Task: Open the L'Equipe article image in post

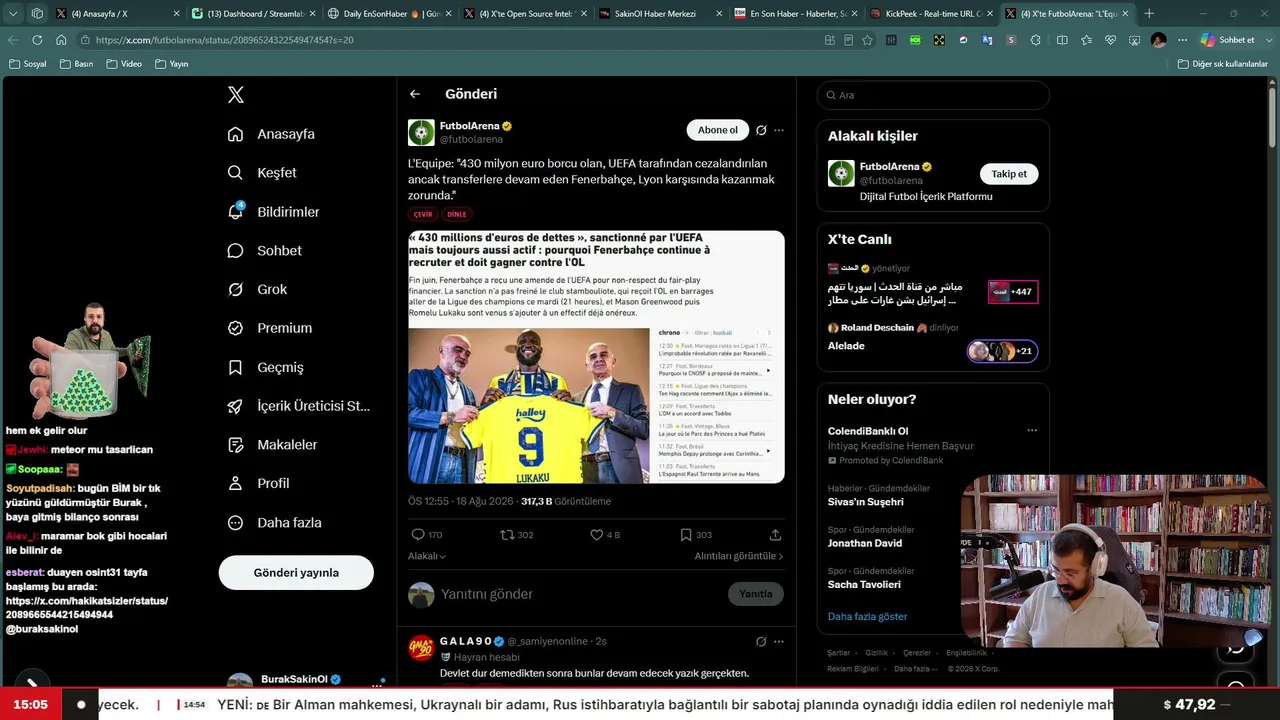Action: (596, 357)
